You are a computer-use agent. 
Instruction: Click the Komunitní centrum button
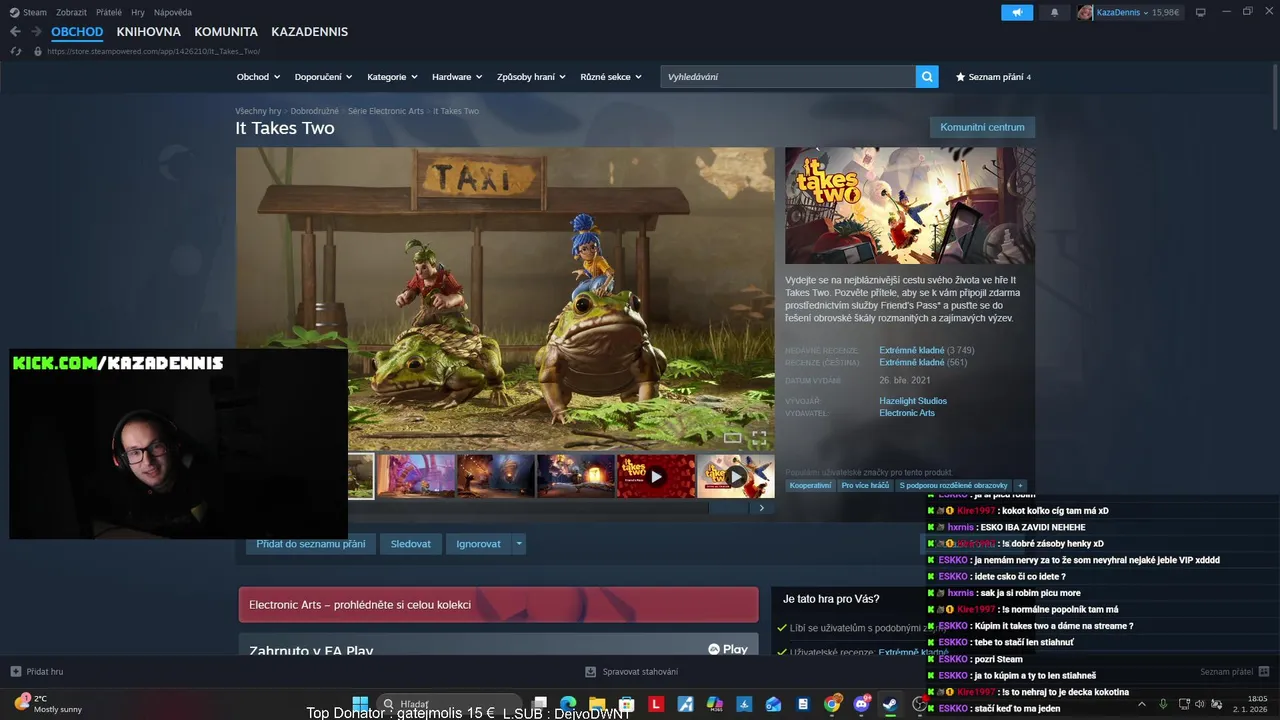coord(982,128)
